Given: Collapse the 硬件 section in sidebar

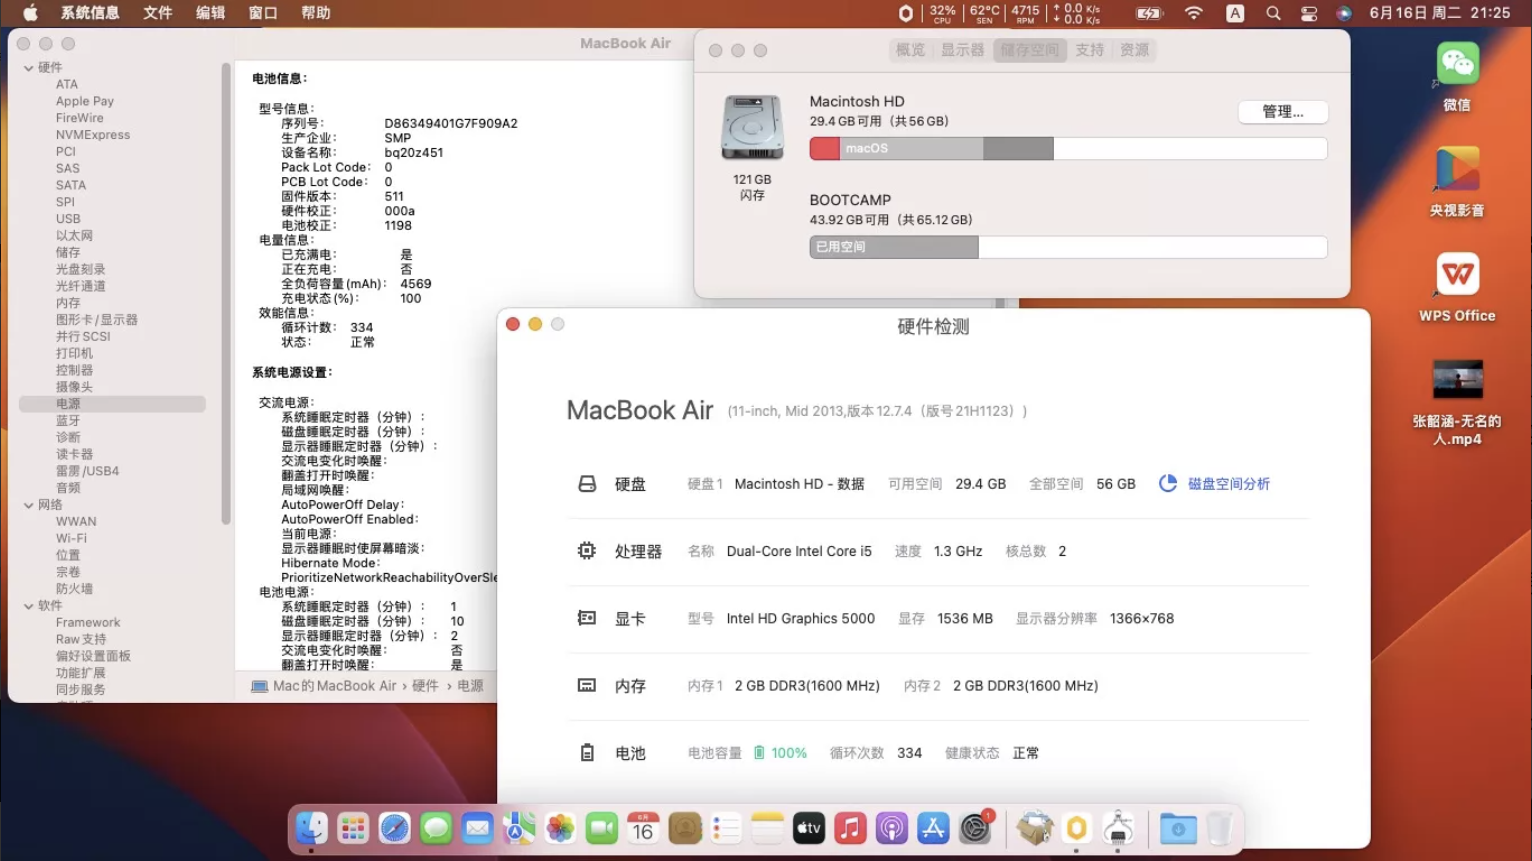Looking at the screenshot, I should (x=29, y=68).
